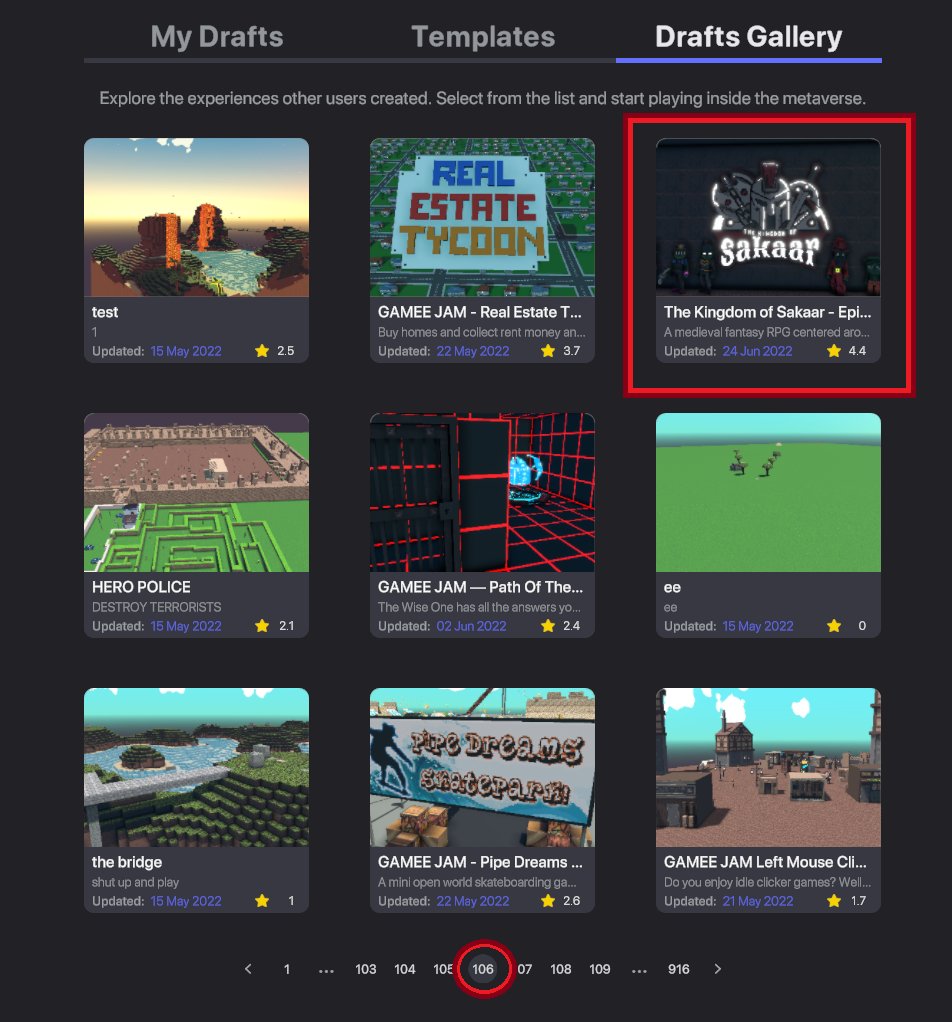The width and height of the screenshot is (952, 1022).
Task: Expand ellipsis before page 916
Action: click(x=639, y=971)
